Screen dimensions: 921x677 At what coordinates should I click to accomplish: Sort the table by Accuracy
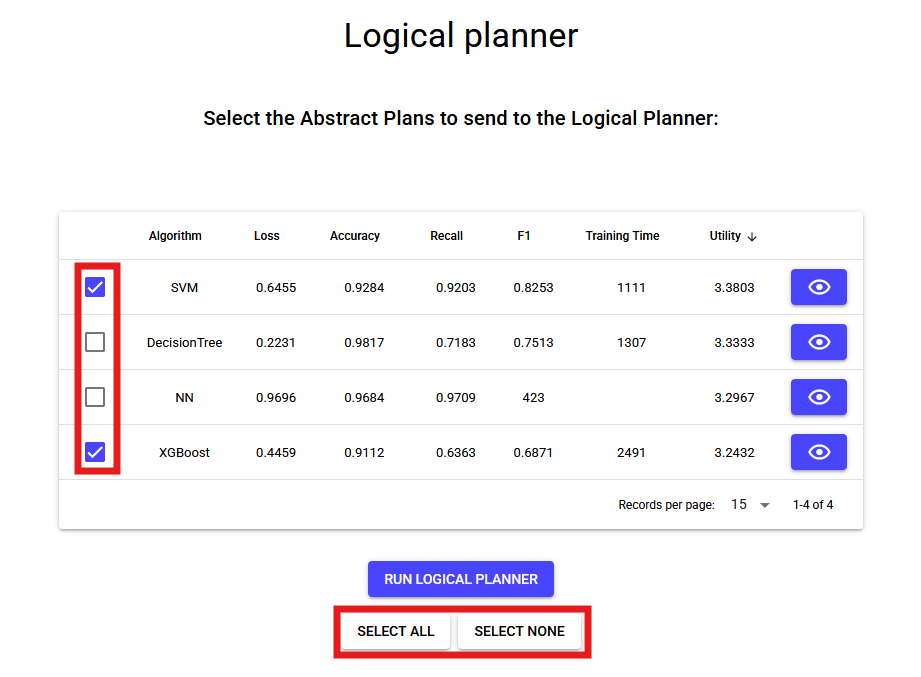tap(354, 236)
